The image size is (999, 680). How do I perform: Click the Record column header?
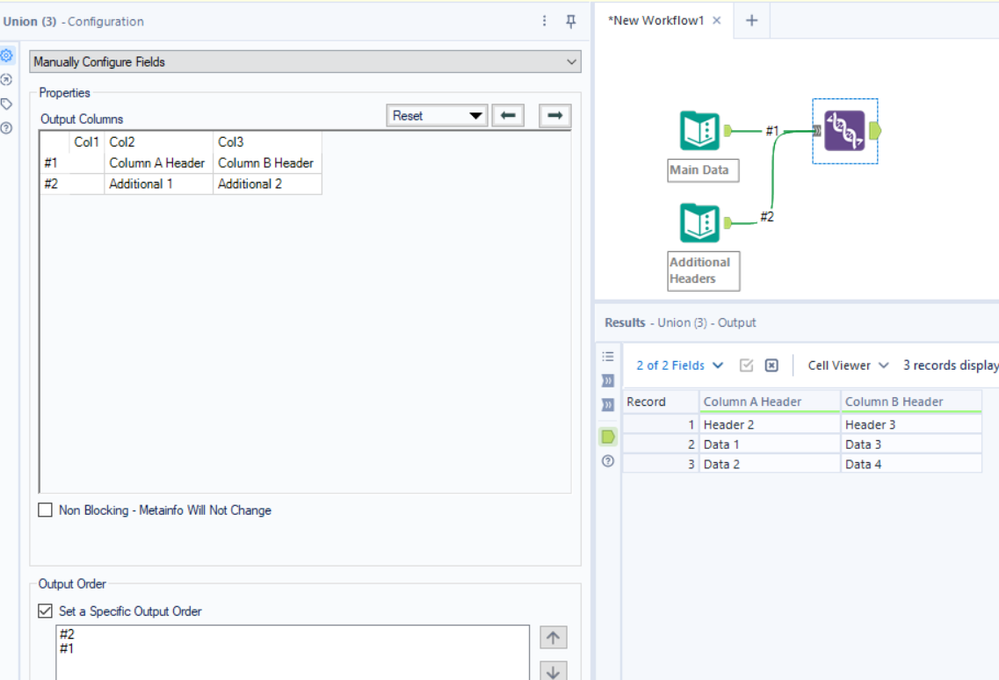(660, 401)
